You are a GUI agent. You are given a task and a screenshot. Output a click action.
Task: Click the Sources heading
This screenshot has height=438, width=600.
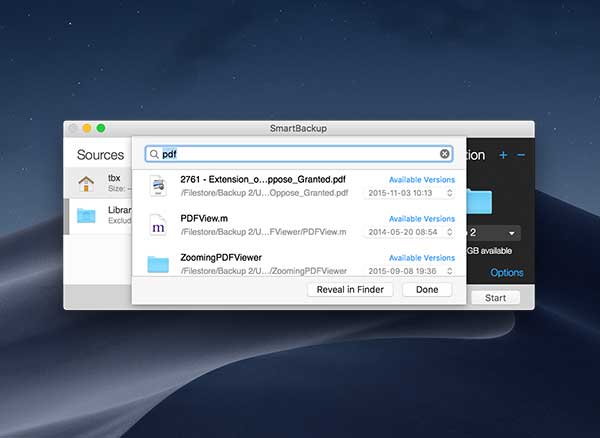100,155
